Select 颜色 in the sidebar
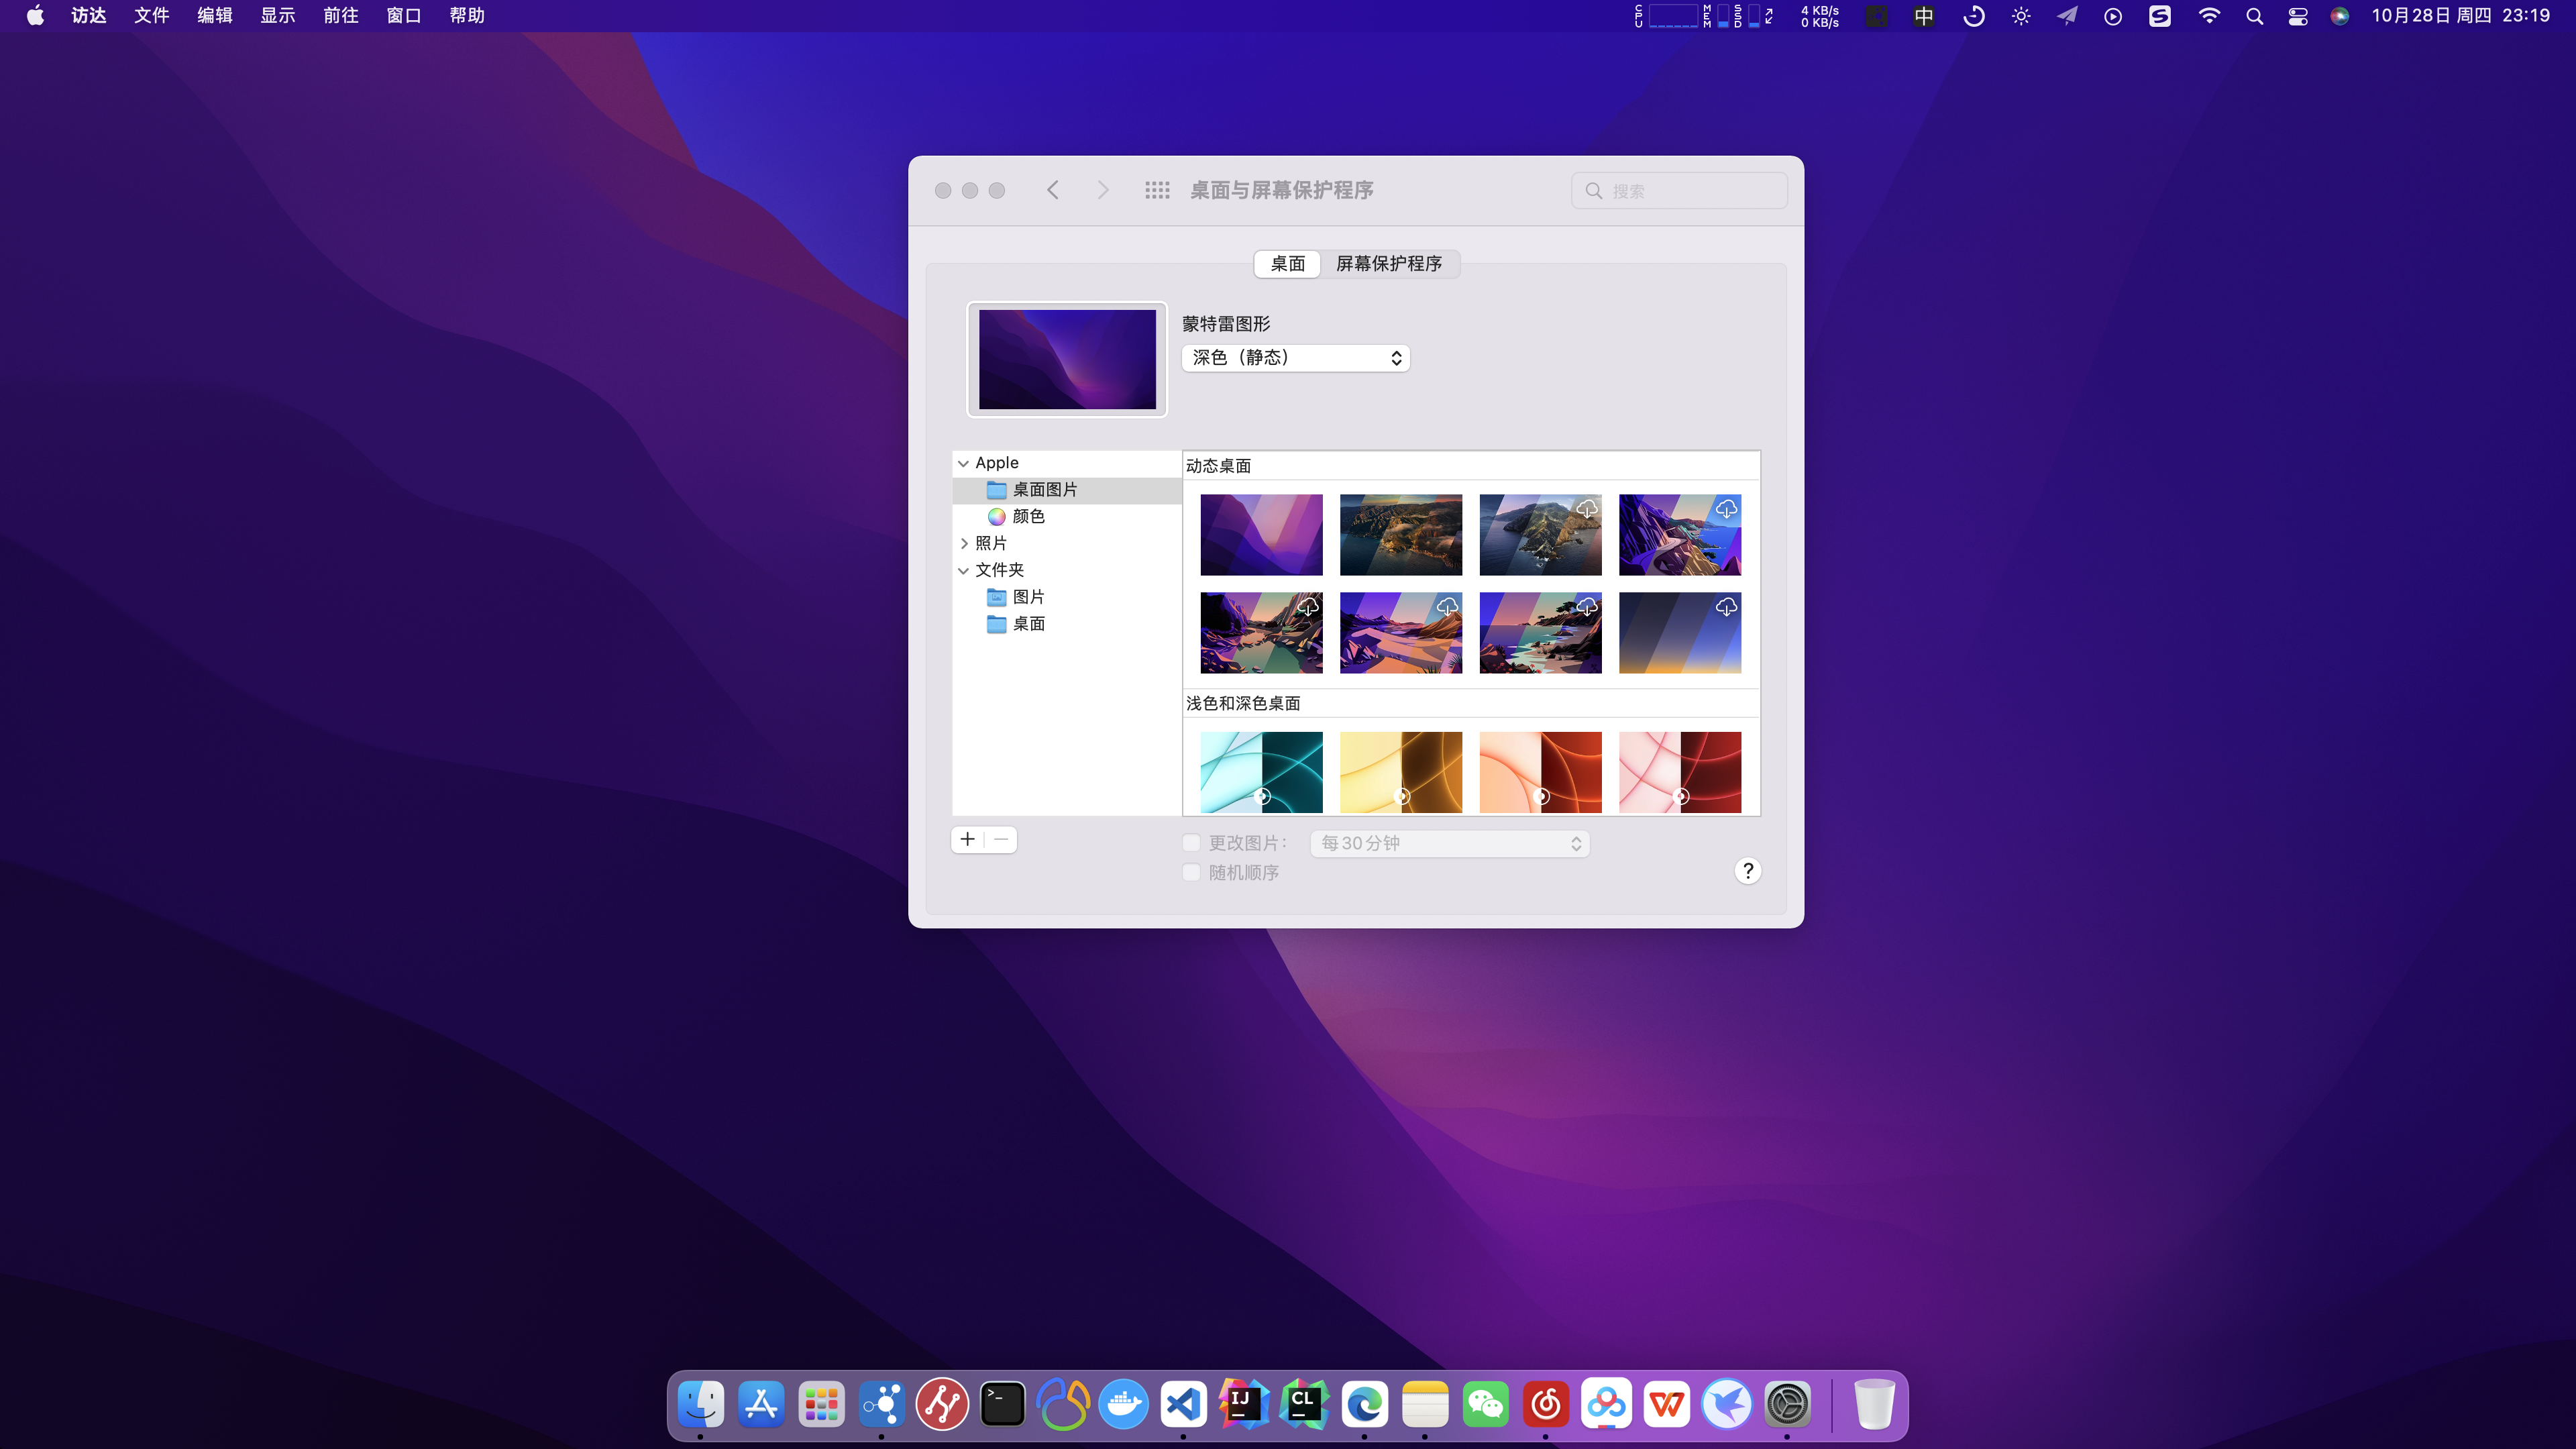Viewport: 2576px width, 1449px height. point(1028,516)
